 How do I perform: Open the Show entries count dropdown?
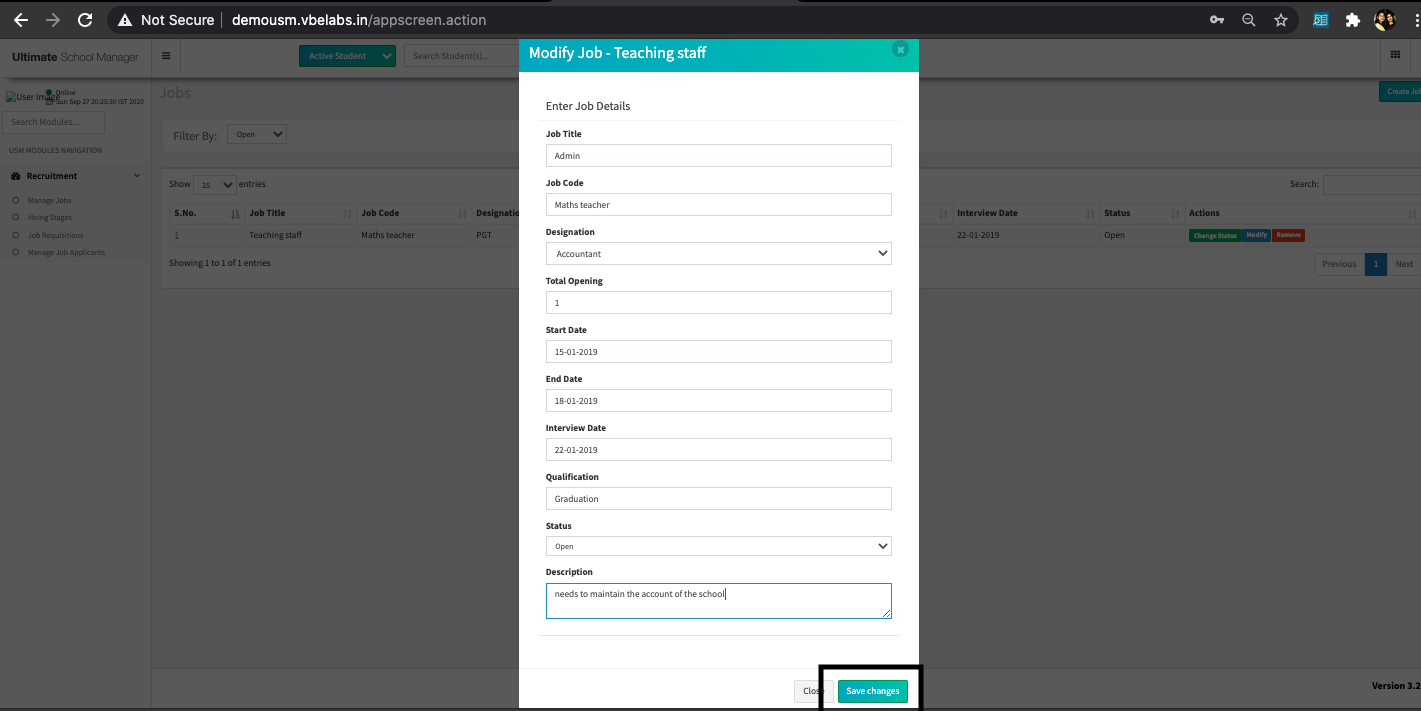[215, 185]
